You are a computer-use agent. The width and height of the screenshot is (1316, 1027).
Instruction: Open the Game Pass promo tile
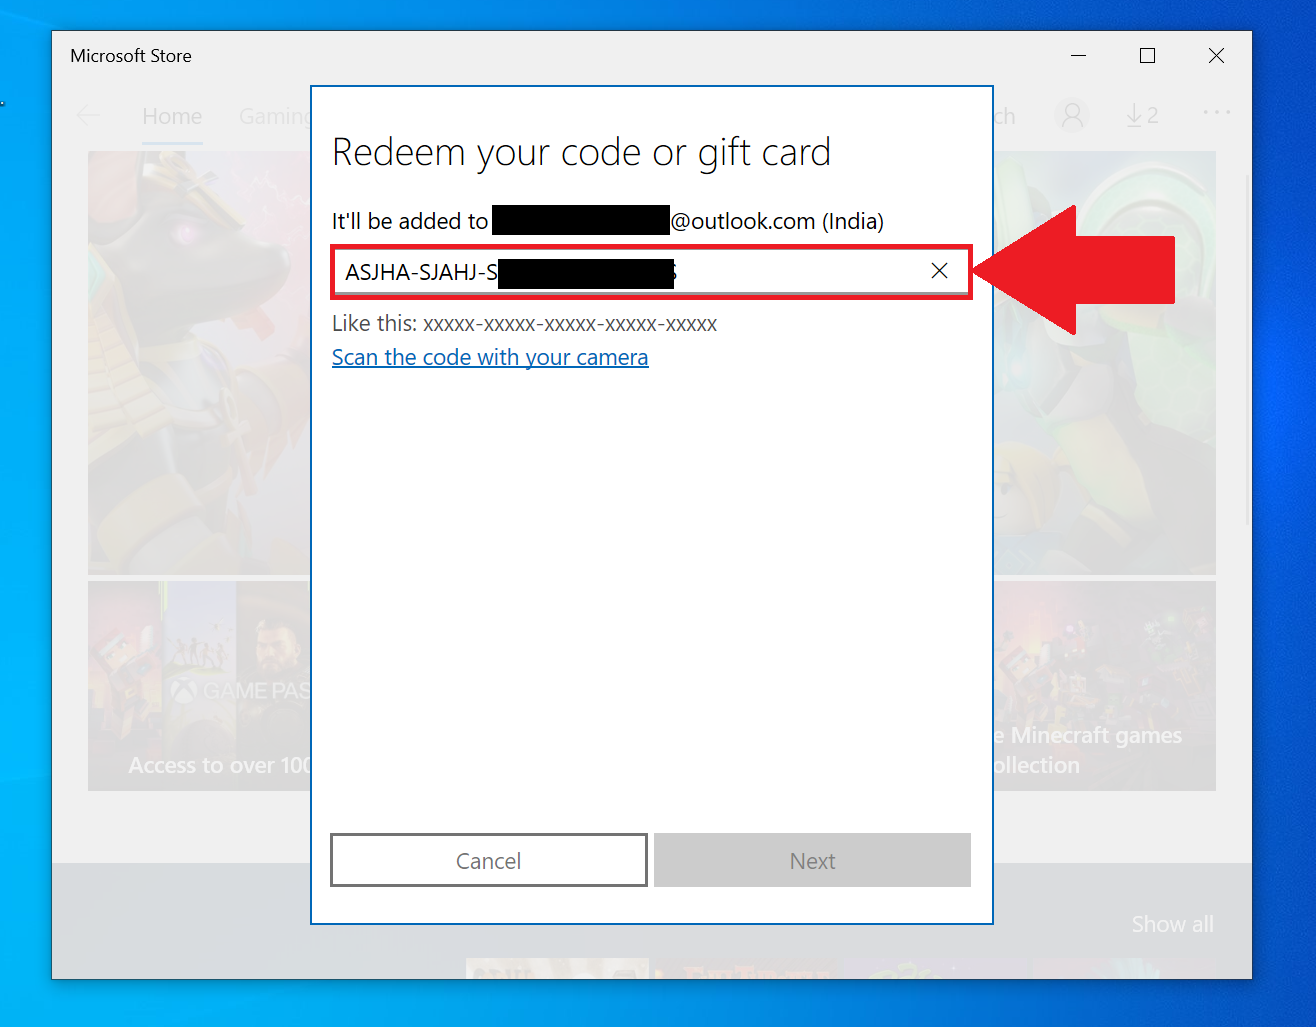[199, 686]
